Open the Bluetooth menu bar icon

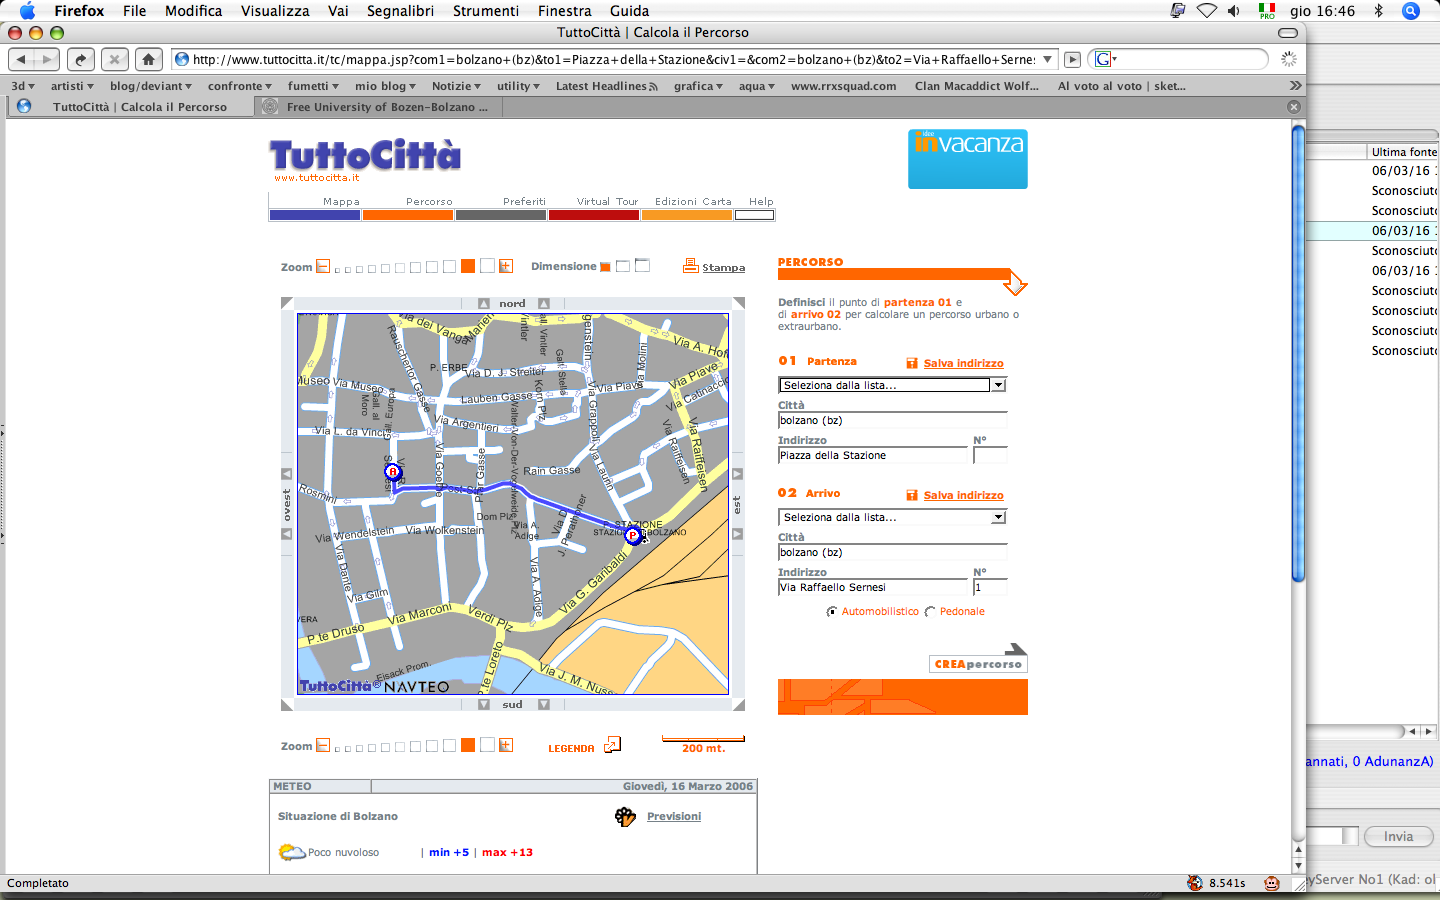[x=1378, y=11]
